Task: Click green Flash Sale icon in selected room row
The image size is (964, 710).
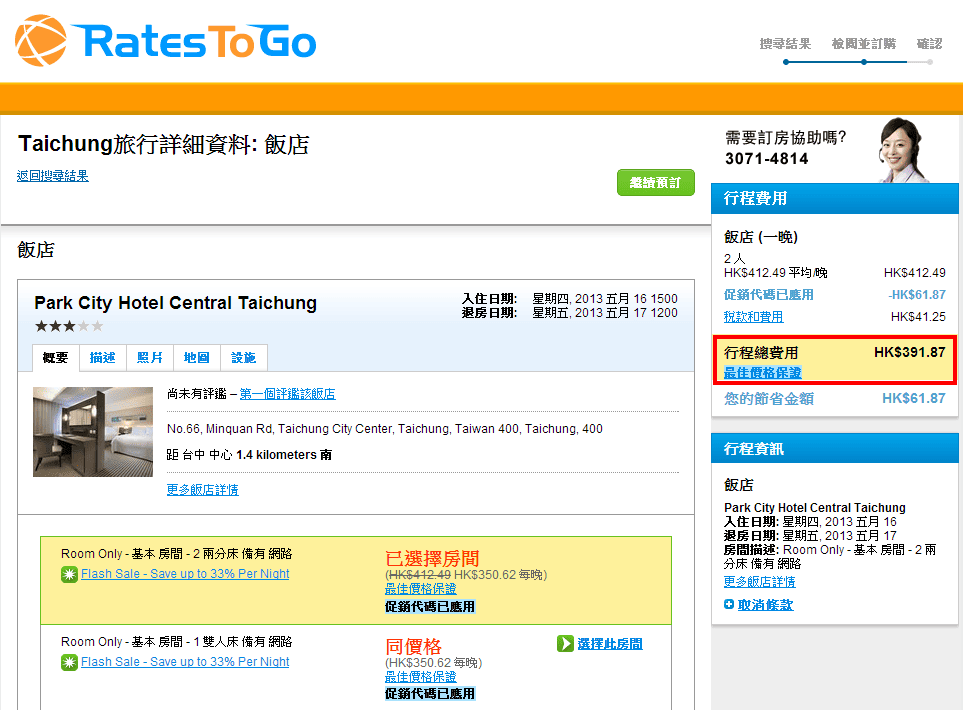Action: pyautogui.click(x=69, y=574)
